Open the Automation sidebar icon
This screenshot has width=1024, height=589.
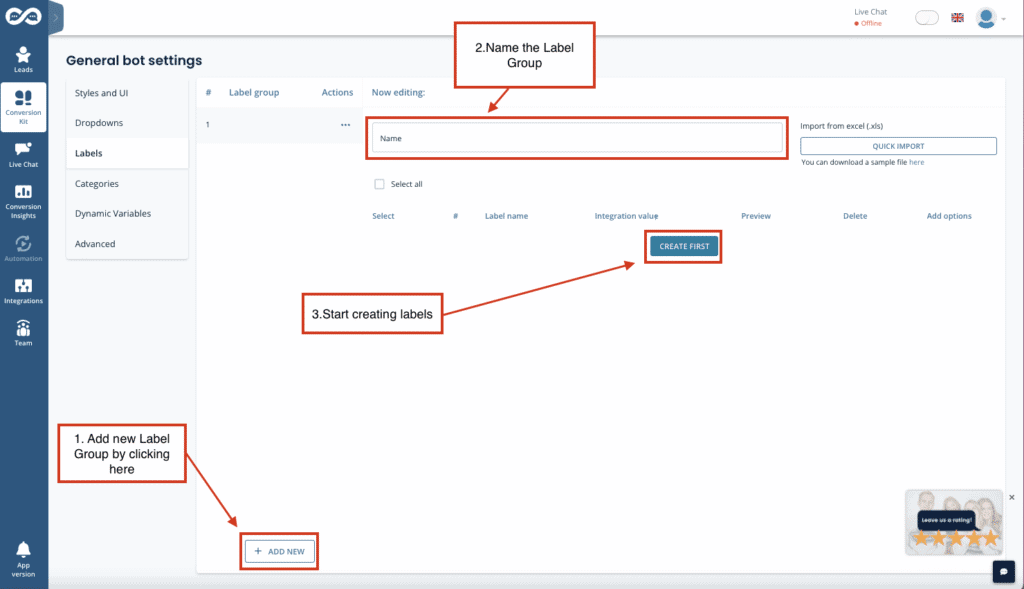coord(23,243)
